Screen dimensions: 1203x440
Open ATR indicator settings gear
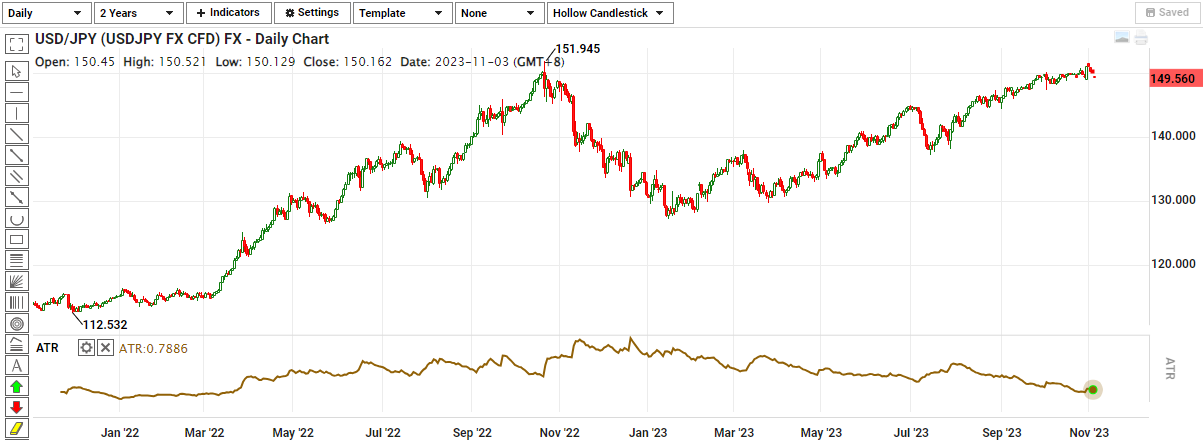87,347
